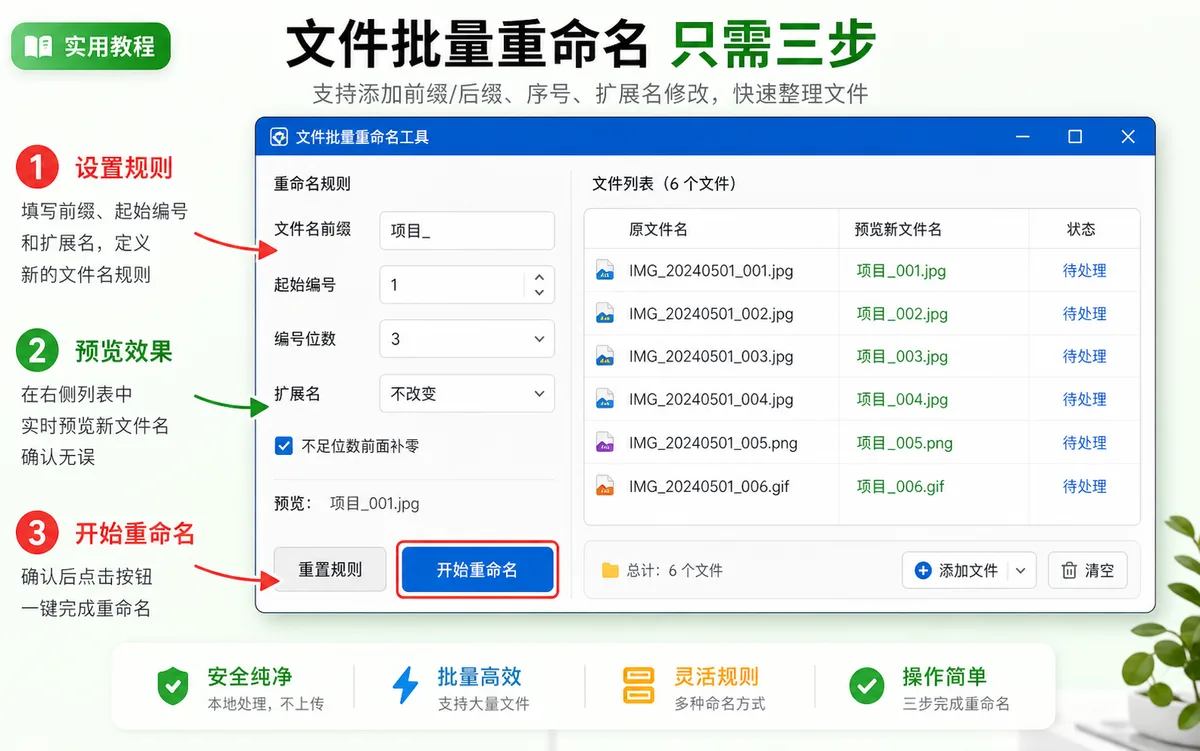Click the 总计: 6 个文件 summary text
Image resolution: width=1200 pixels, height=751 pixels.
(675, 571)
